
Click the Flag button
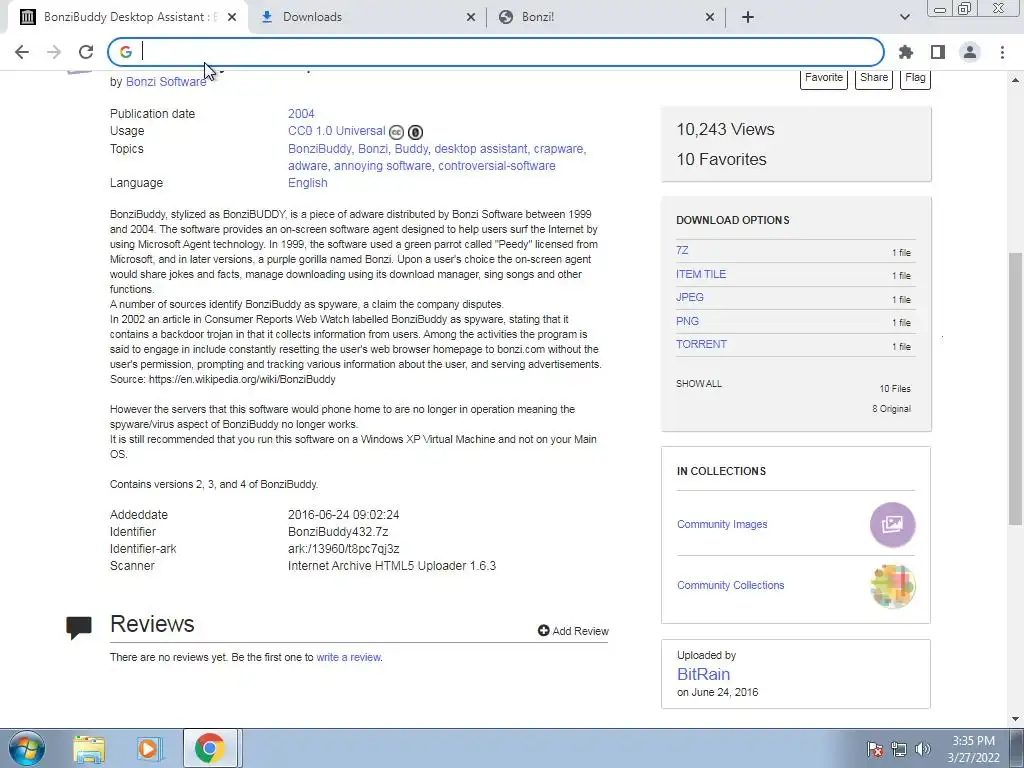pos(915,78)
